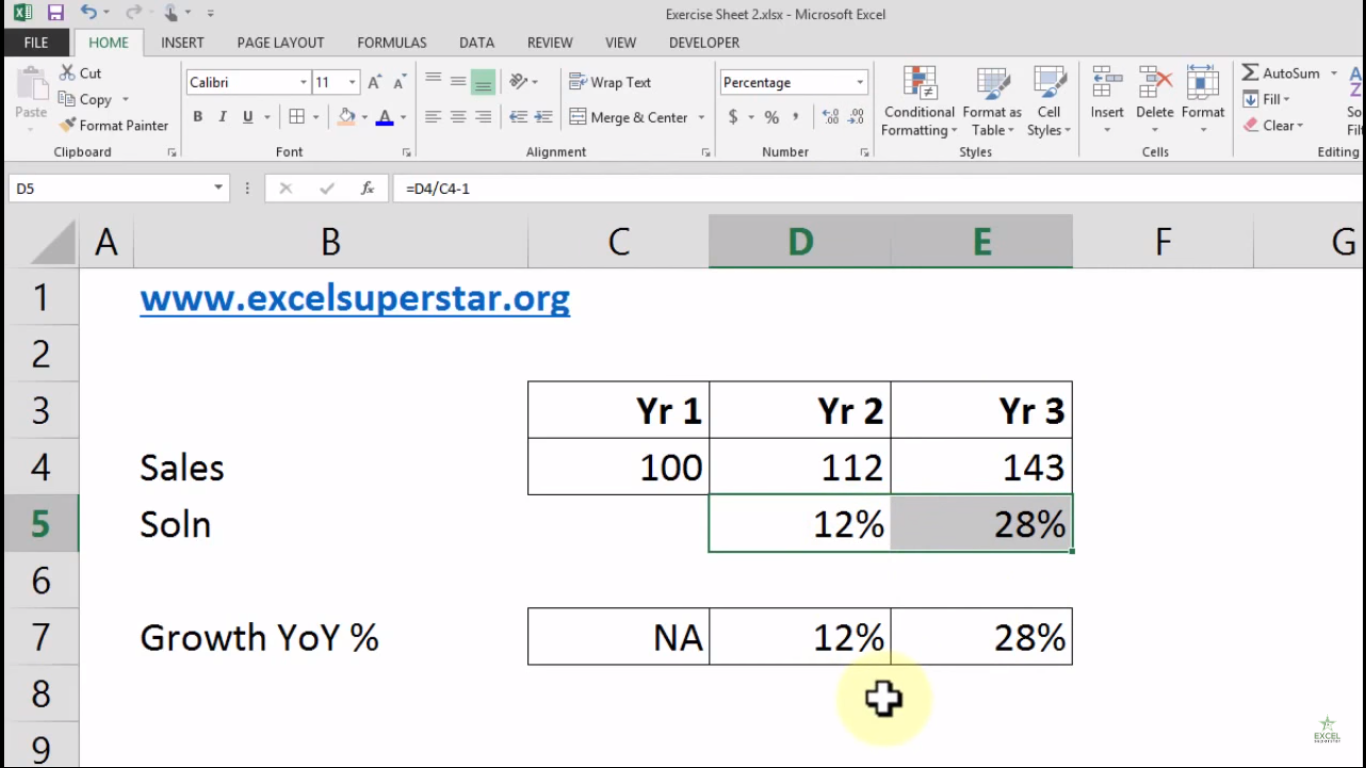This screenshot has width=1366, height=768.
Task: Apply the yellow Fill Color bucket
Action: coord(346,117)
